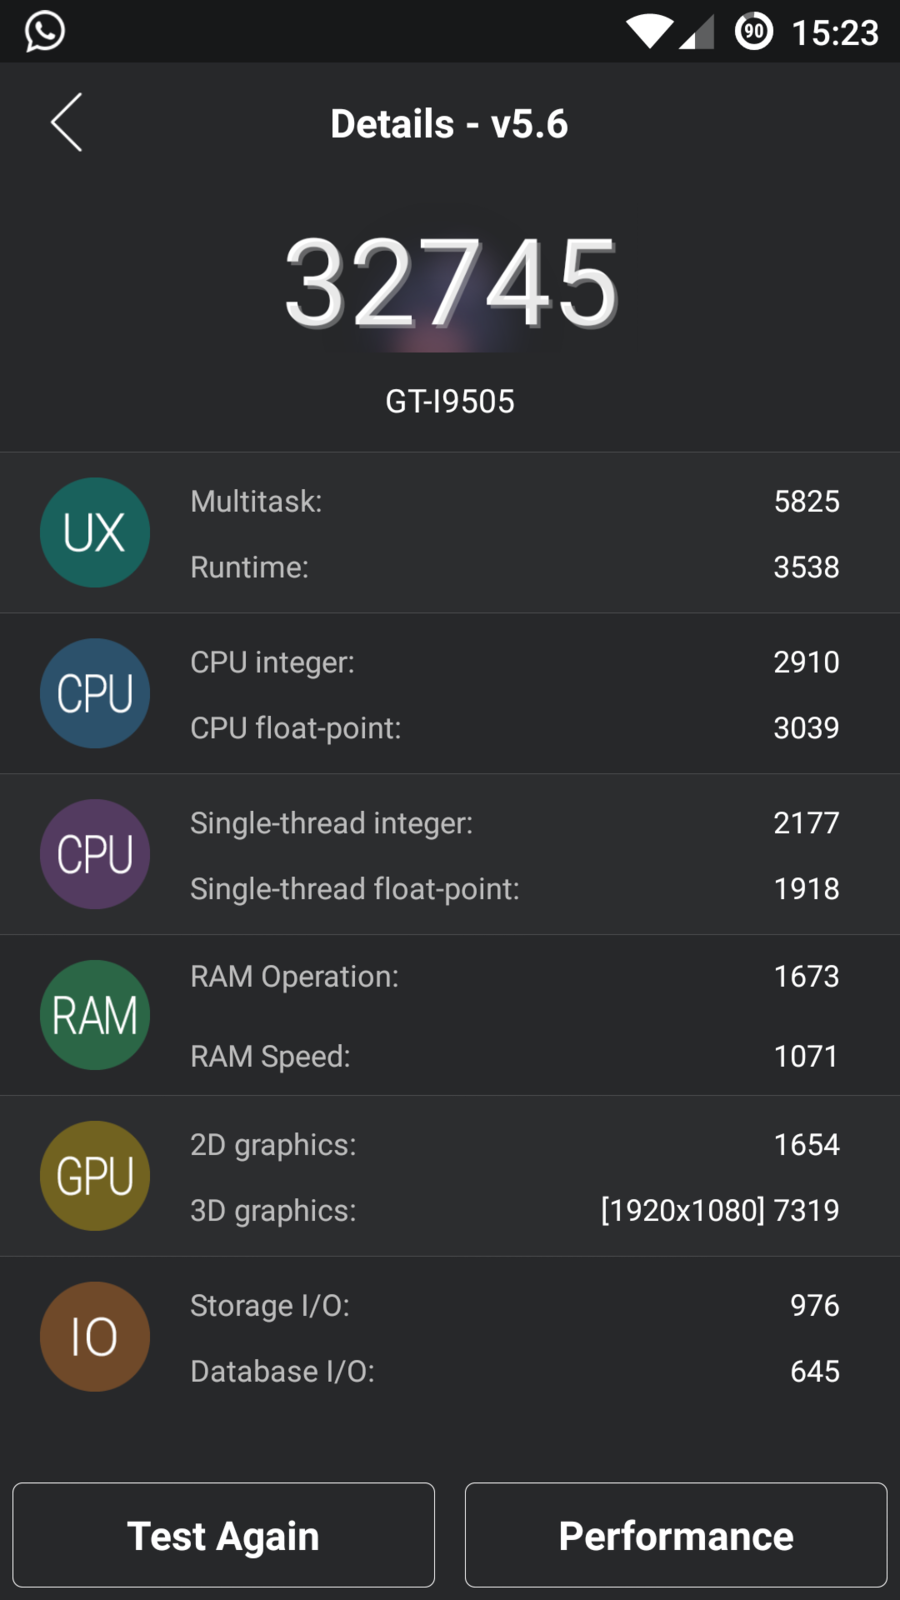This screenshot has height=1600, width=900.
Task: Tap the GT-I9505 device model label
Action: point(450,401)
